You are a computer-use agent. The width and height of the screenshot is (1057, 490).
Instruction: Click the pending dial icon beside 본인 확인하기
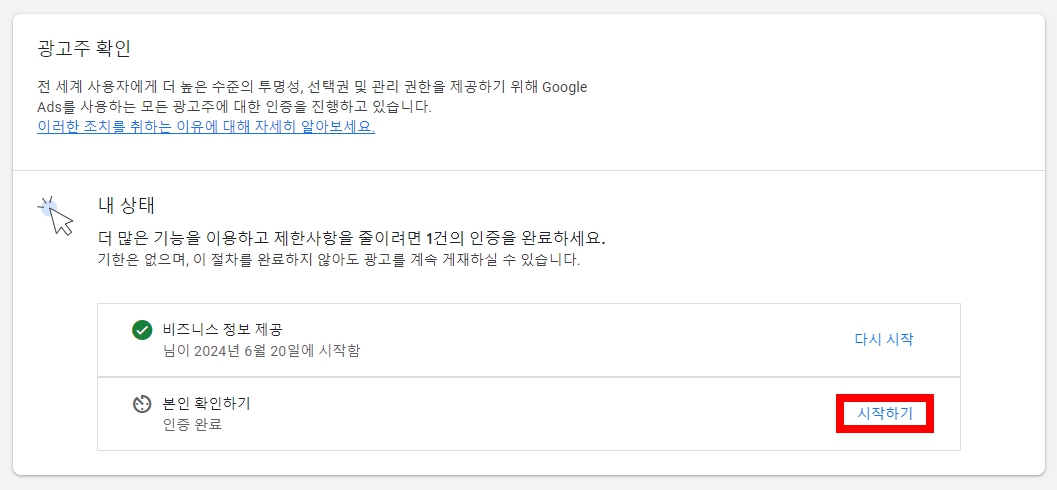142,404
